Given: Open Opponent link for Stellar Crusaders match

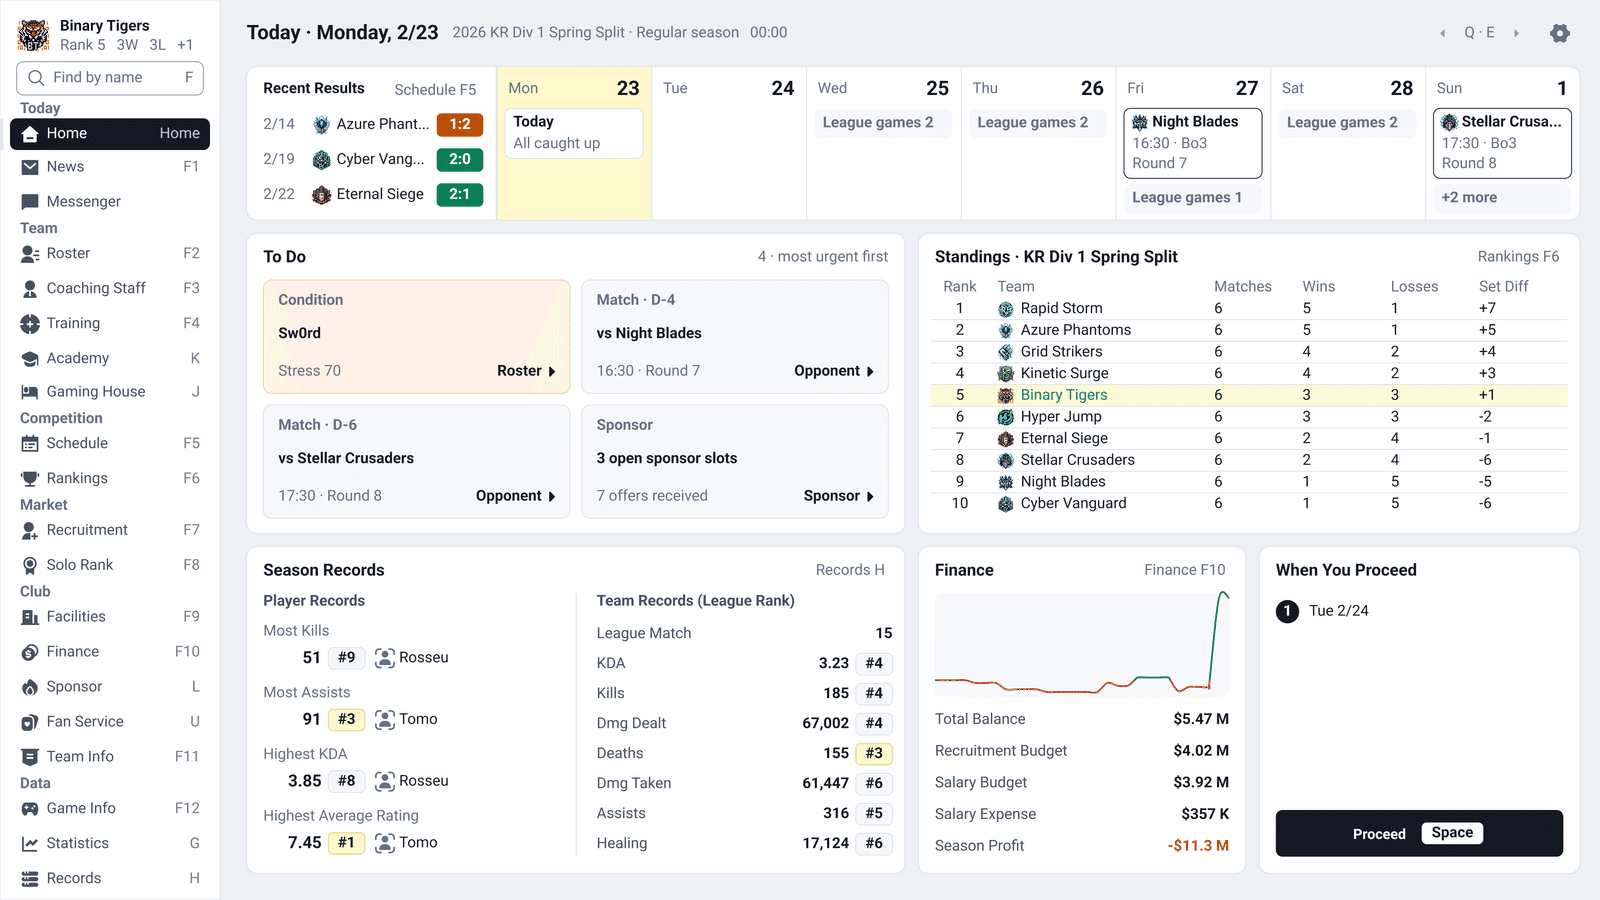Looking at the screenshot, I should [x=516, y=496].
